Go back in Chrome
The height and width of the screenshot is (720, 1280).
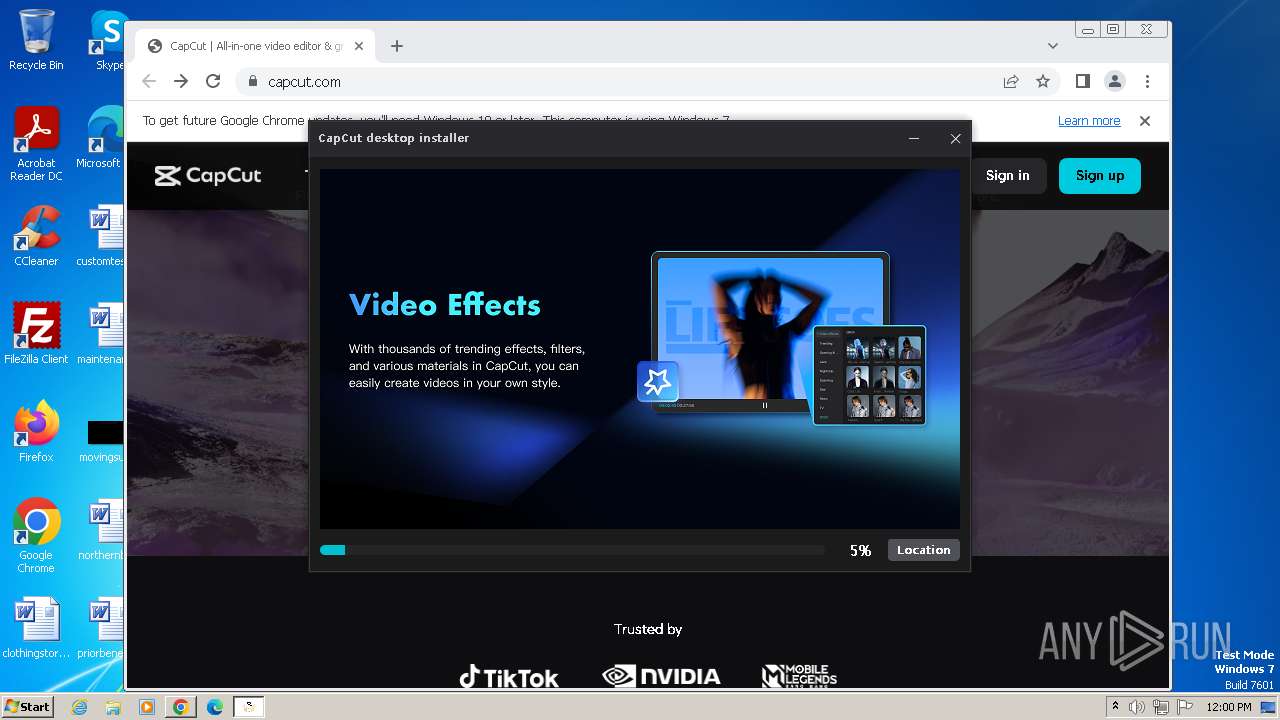tap(149, 82)
